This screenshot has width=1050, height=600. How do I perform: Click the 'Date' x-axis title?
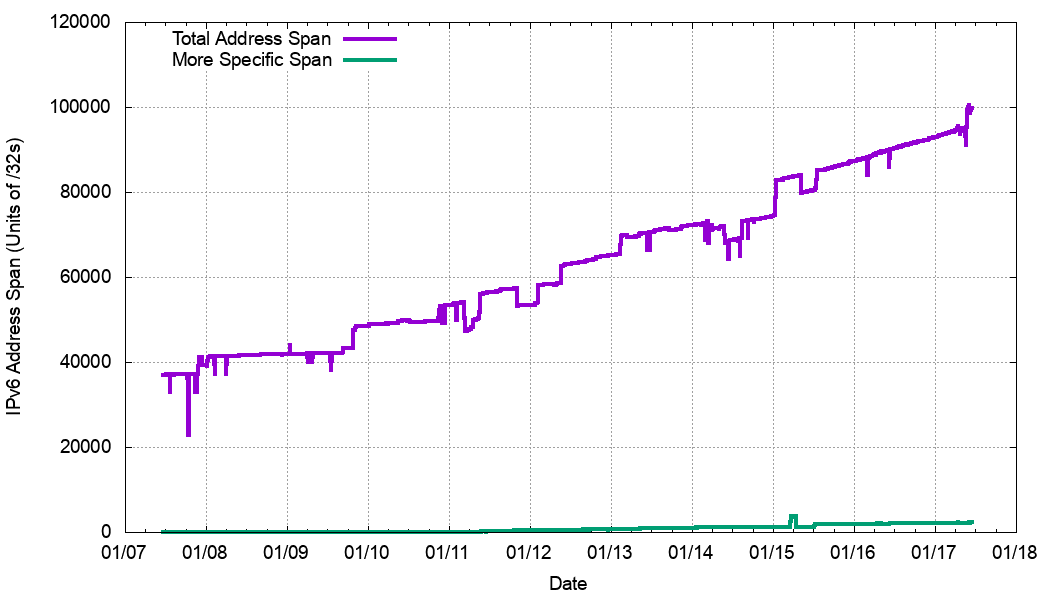tap(568, 584)
